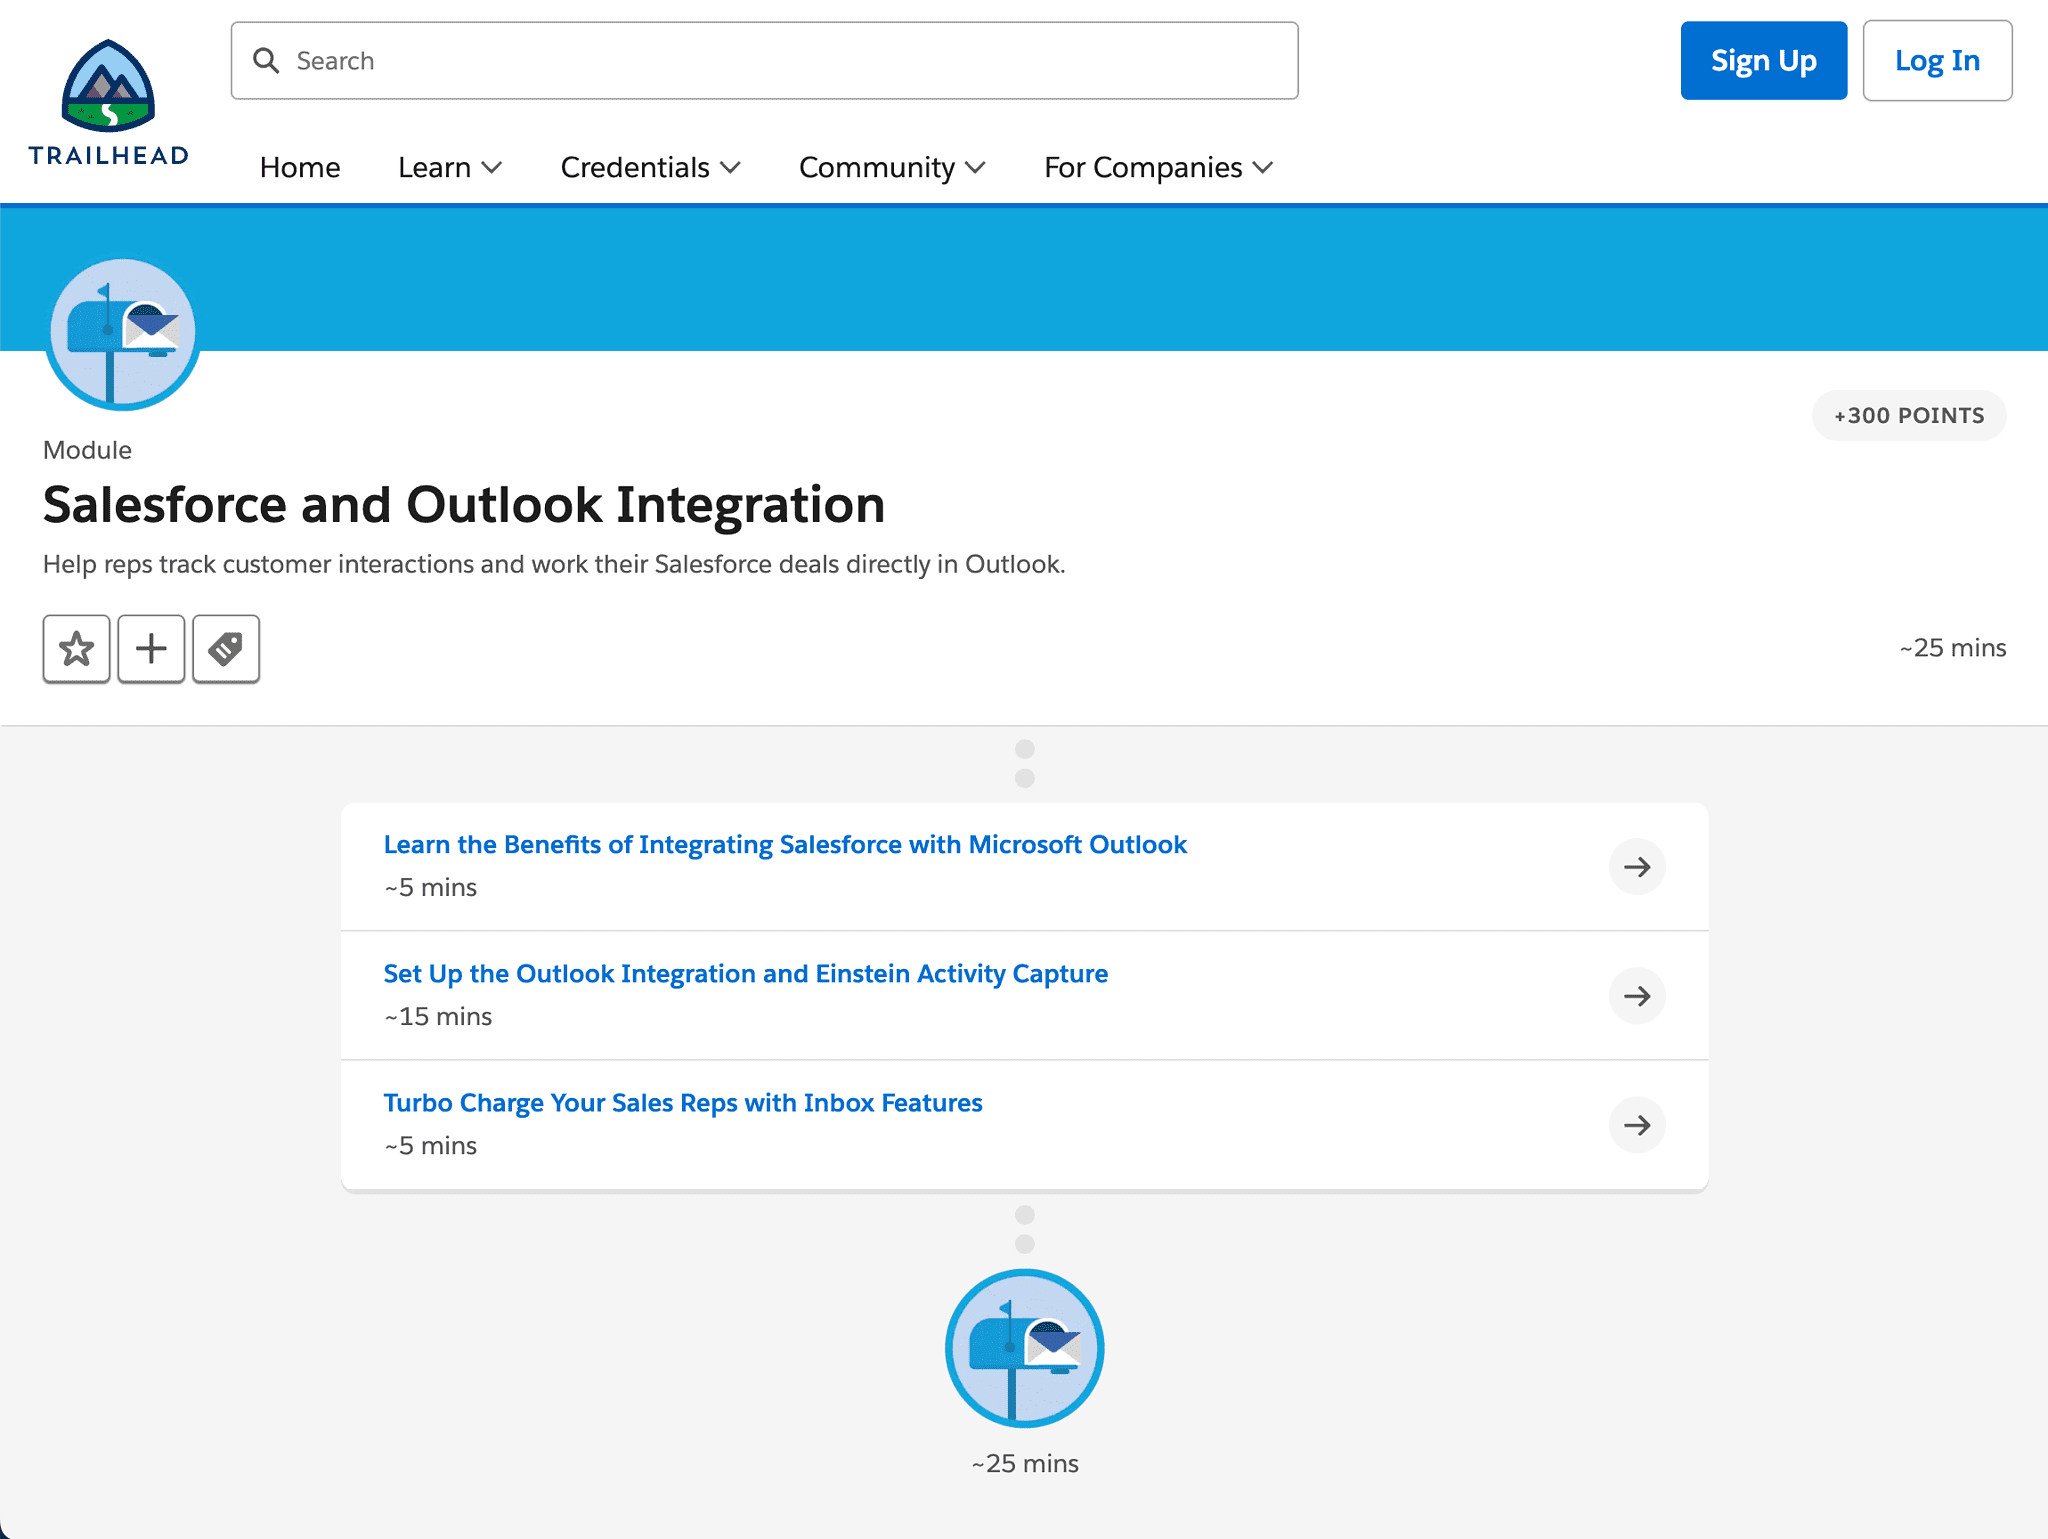Viewport: 2048px width, 1539px height.
Task: Click the Module label above the title
Action: pyautogui.click(x=87, y=450)
